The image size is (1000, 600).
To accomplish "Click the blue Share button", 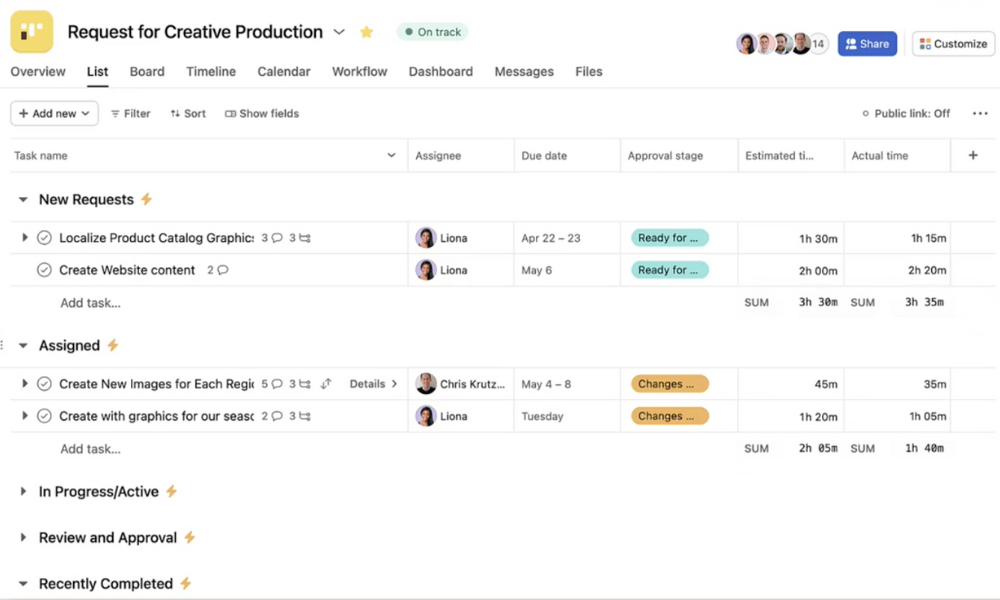I will click(866, 44).
